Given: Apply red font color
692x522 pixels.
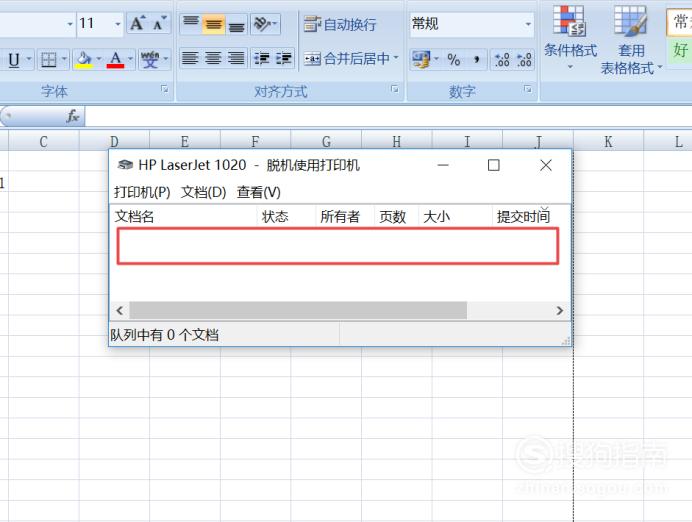Looking at the screenshot, I should (115, 60).
